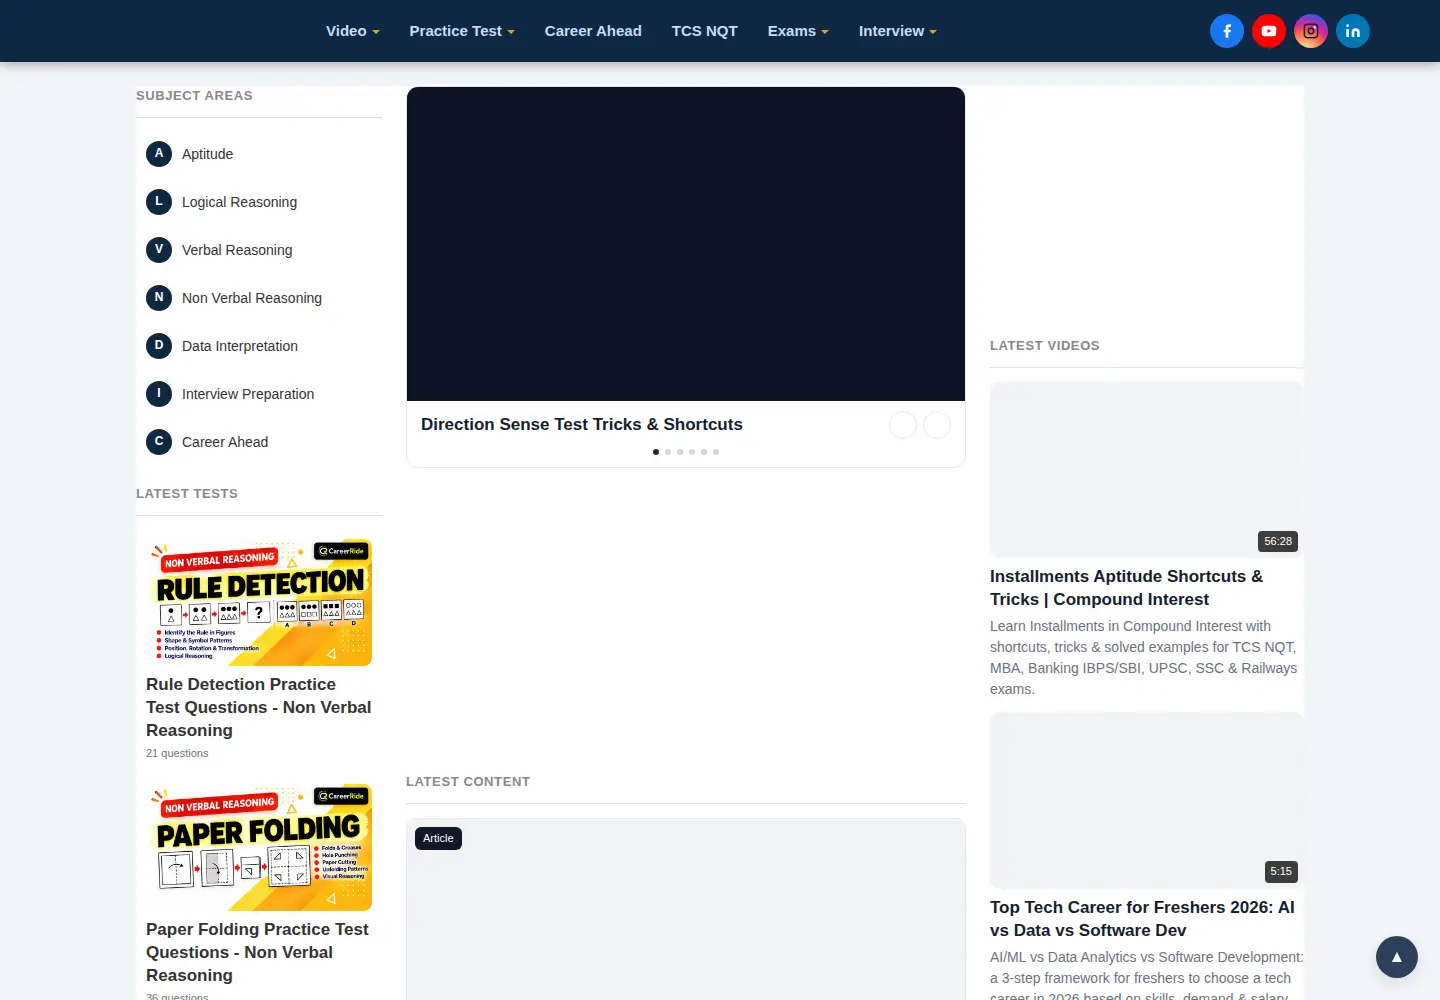
Task: Open Top Tech Career for Freshers 2026 title
Action: point(1142,919)
